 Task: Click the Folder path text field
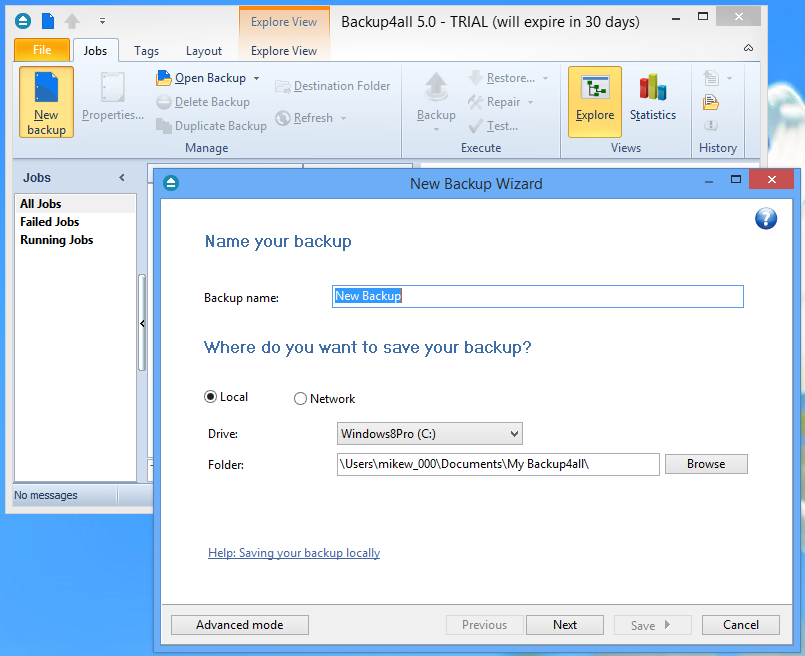click(498, 464)
